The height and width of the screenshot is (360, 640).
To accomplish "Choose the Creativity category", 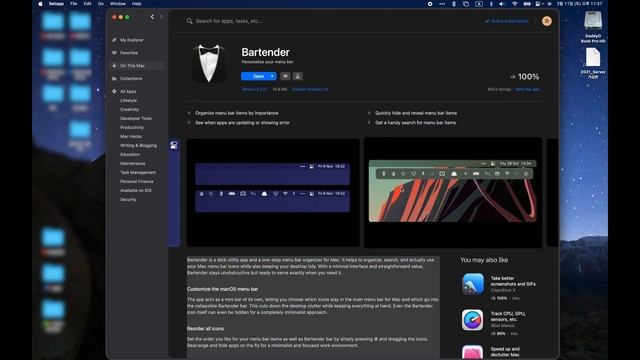I will (x=129, y=109).
